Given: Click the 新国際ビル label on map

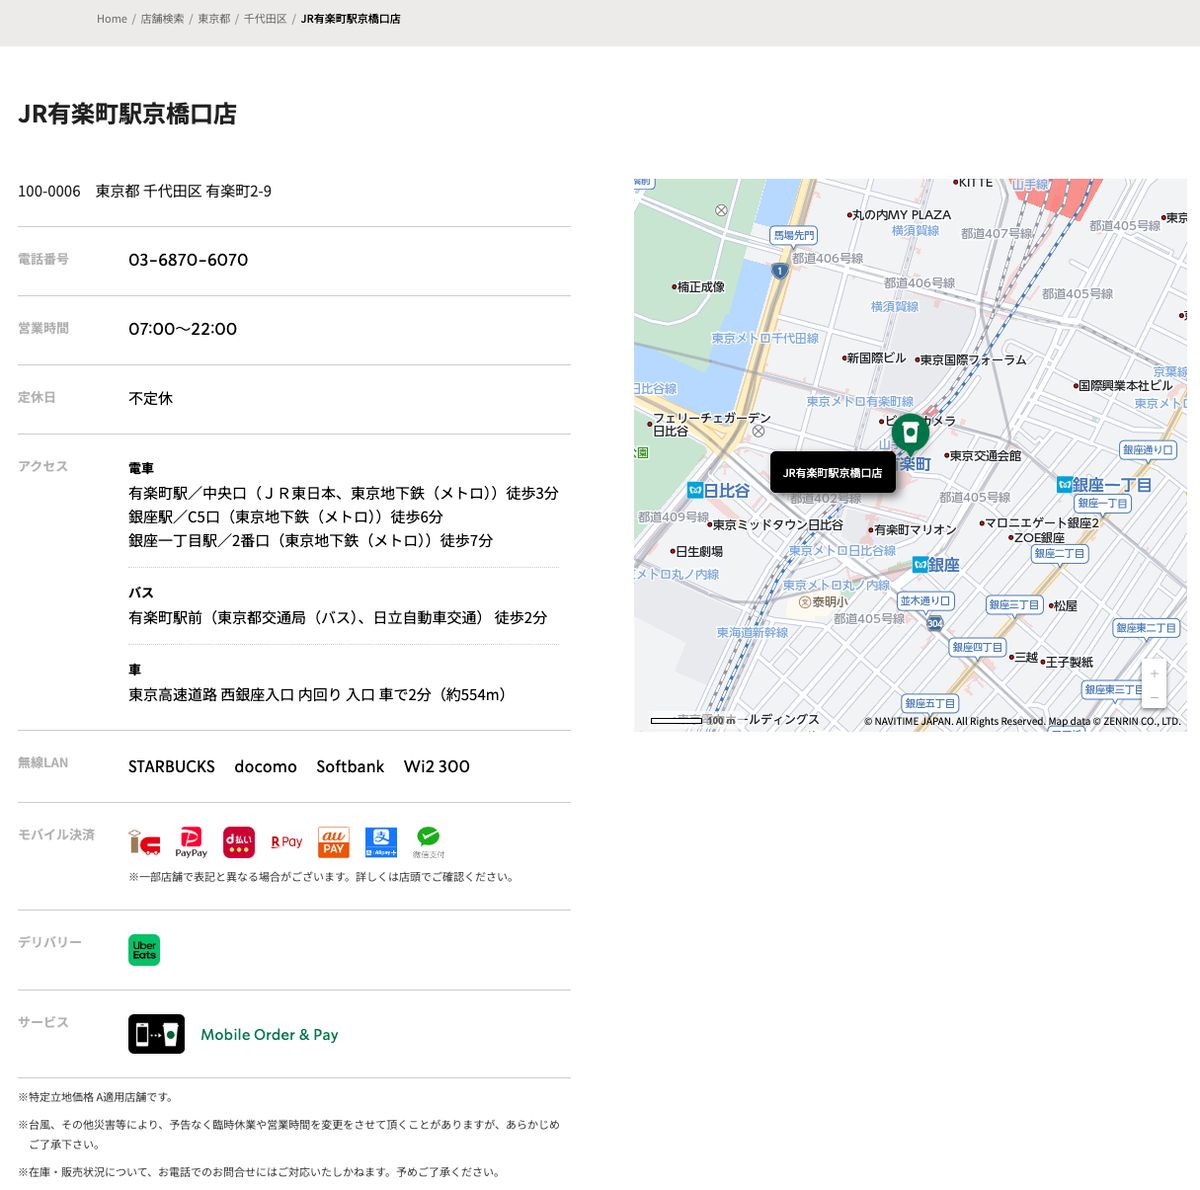Looking at the screenshot, I should (x=874, y=358).
